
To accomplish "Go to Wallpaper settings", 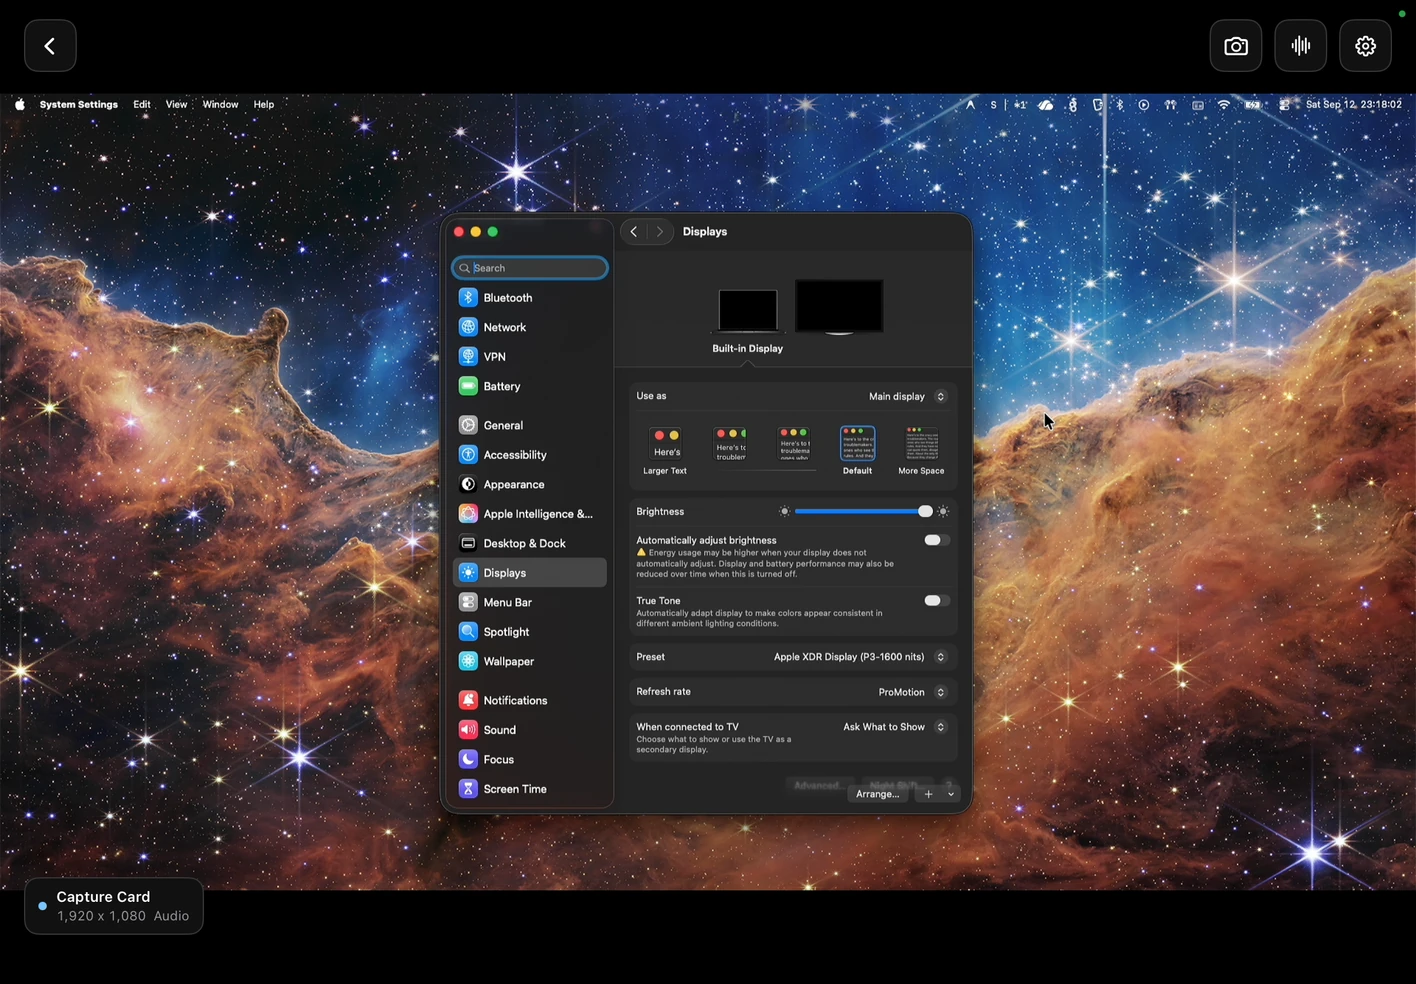I will [529, 661].
